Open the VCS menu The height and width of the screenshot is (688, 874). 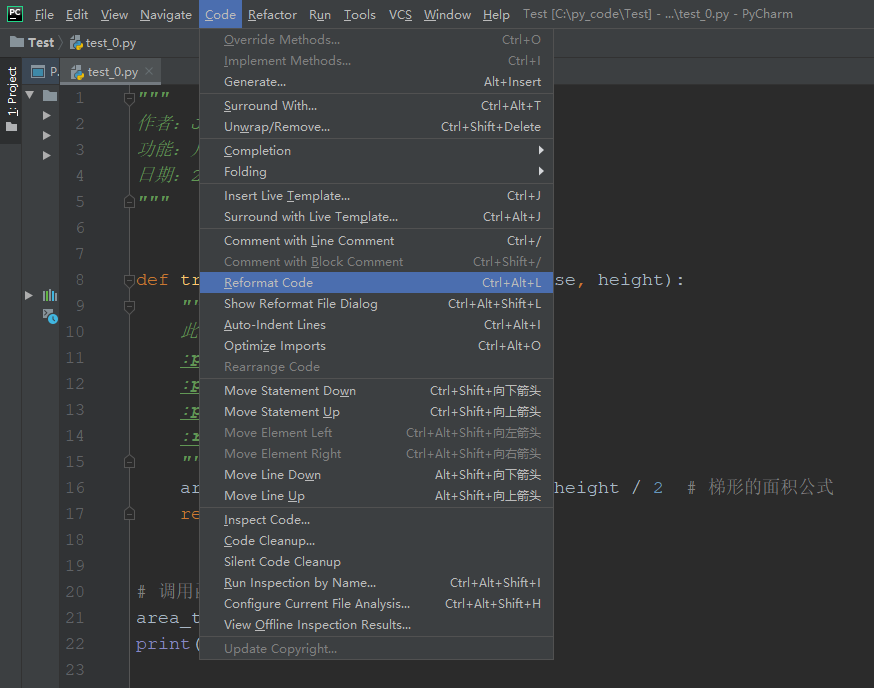[x=400, y=14]
